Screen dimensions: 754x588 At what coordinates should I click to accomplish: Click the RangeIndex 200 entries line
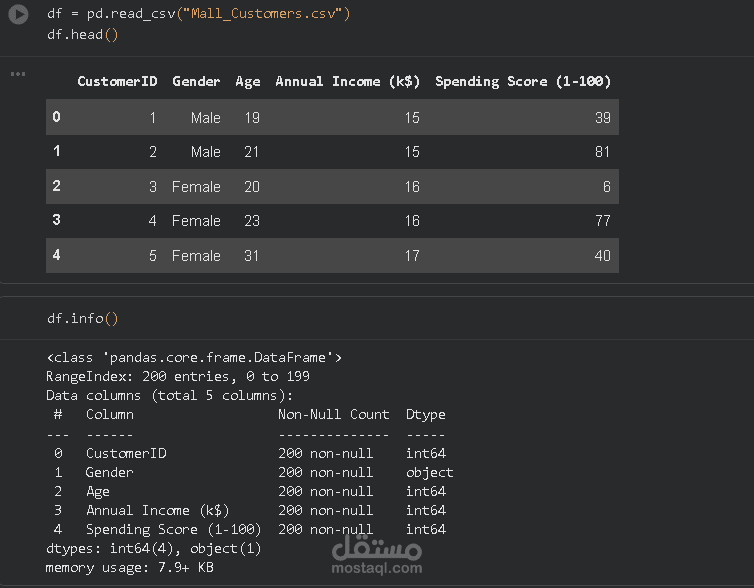click(x=178, y=376)
